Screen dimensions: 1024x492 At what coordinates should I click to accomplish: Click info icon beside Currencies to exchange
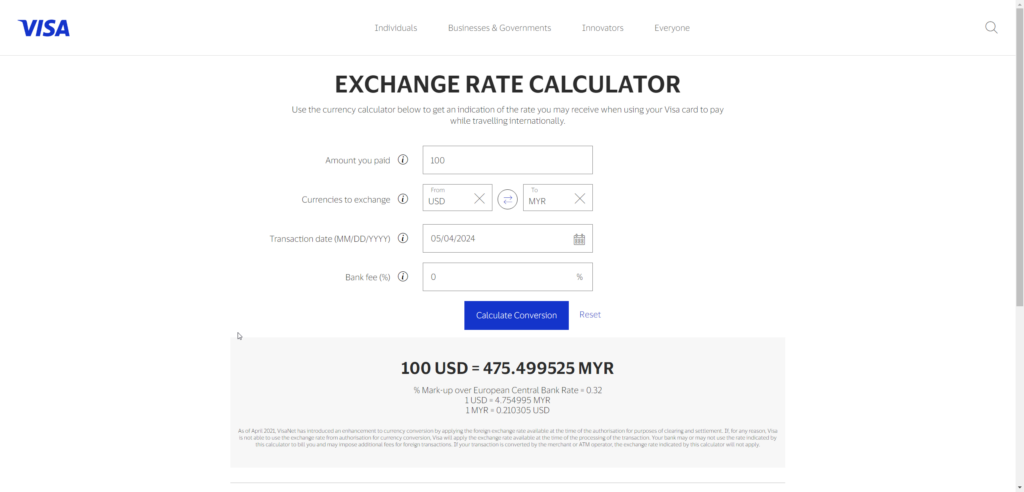[403, 199]
